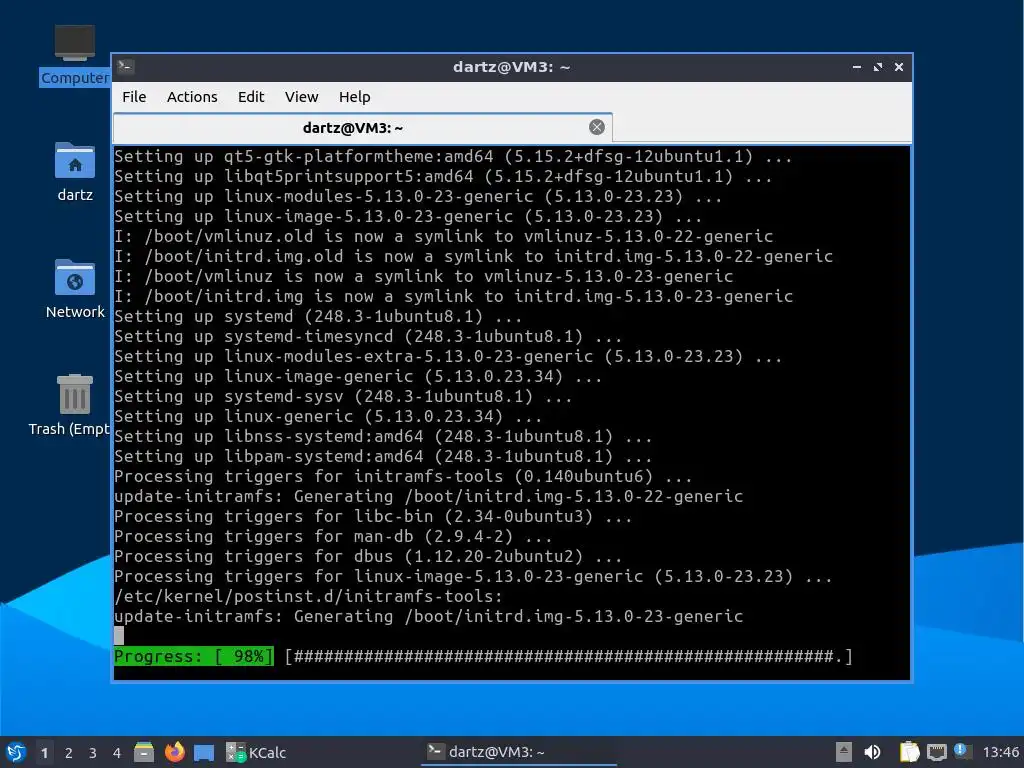Close the terminal window
The height and width of the screenshot is (768, 1024).
[899, 67]
